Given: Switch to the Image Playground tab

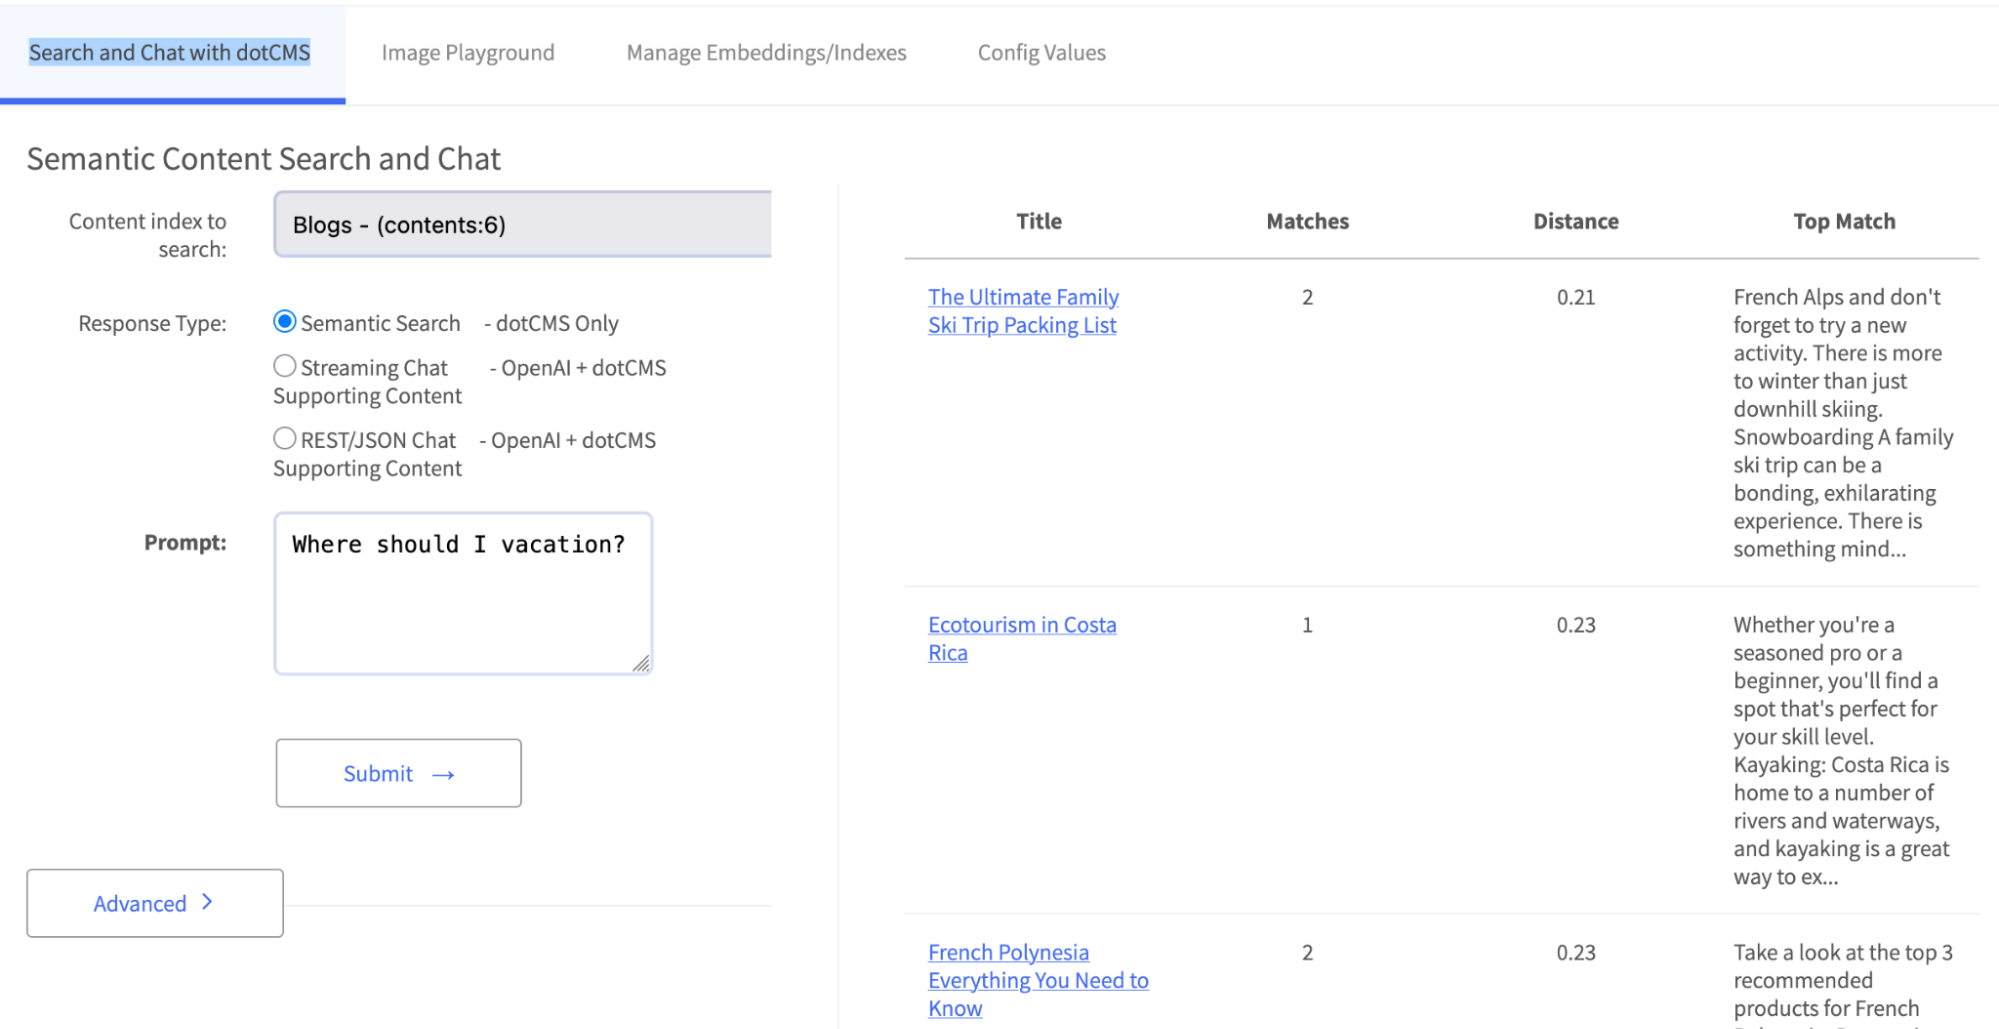Looking at the screenshot, I should 467,53.
